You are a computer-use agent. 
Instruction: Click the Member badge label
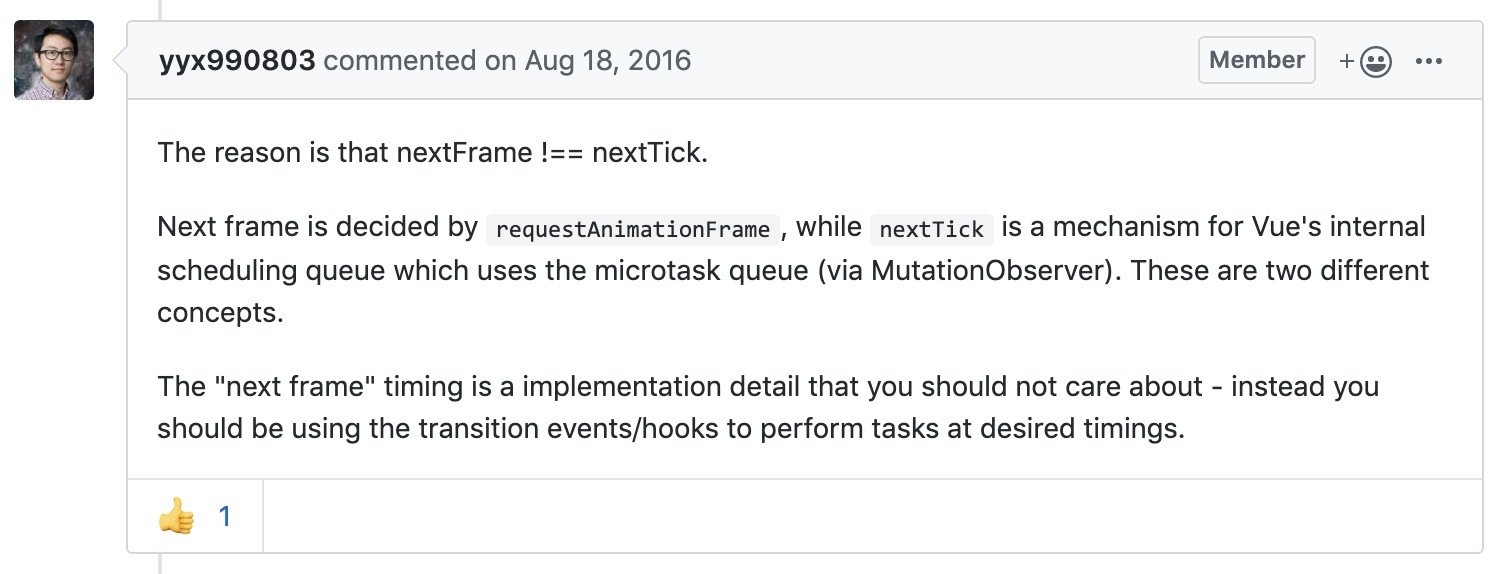tap(1257, 60)
